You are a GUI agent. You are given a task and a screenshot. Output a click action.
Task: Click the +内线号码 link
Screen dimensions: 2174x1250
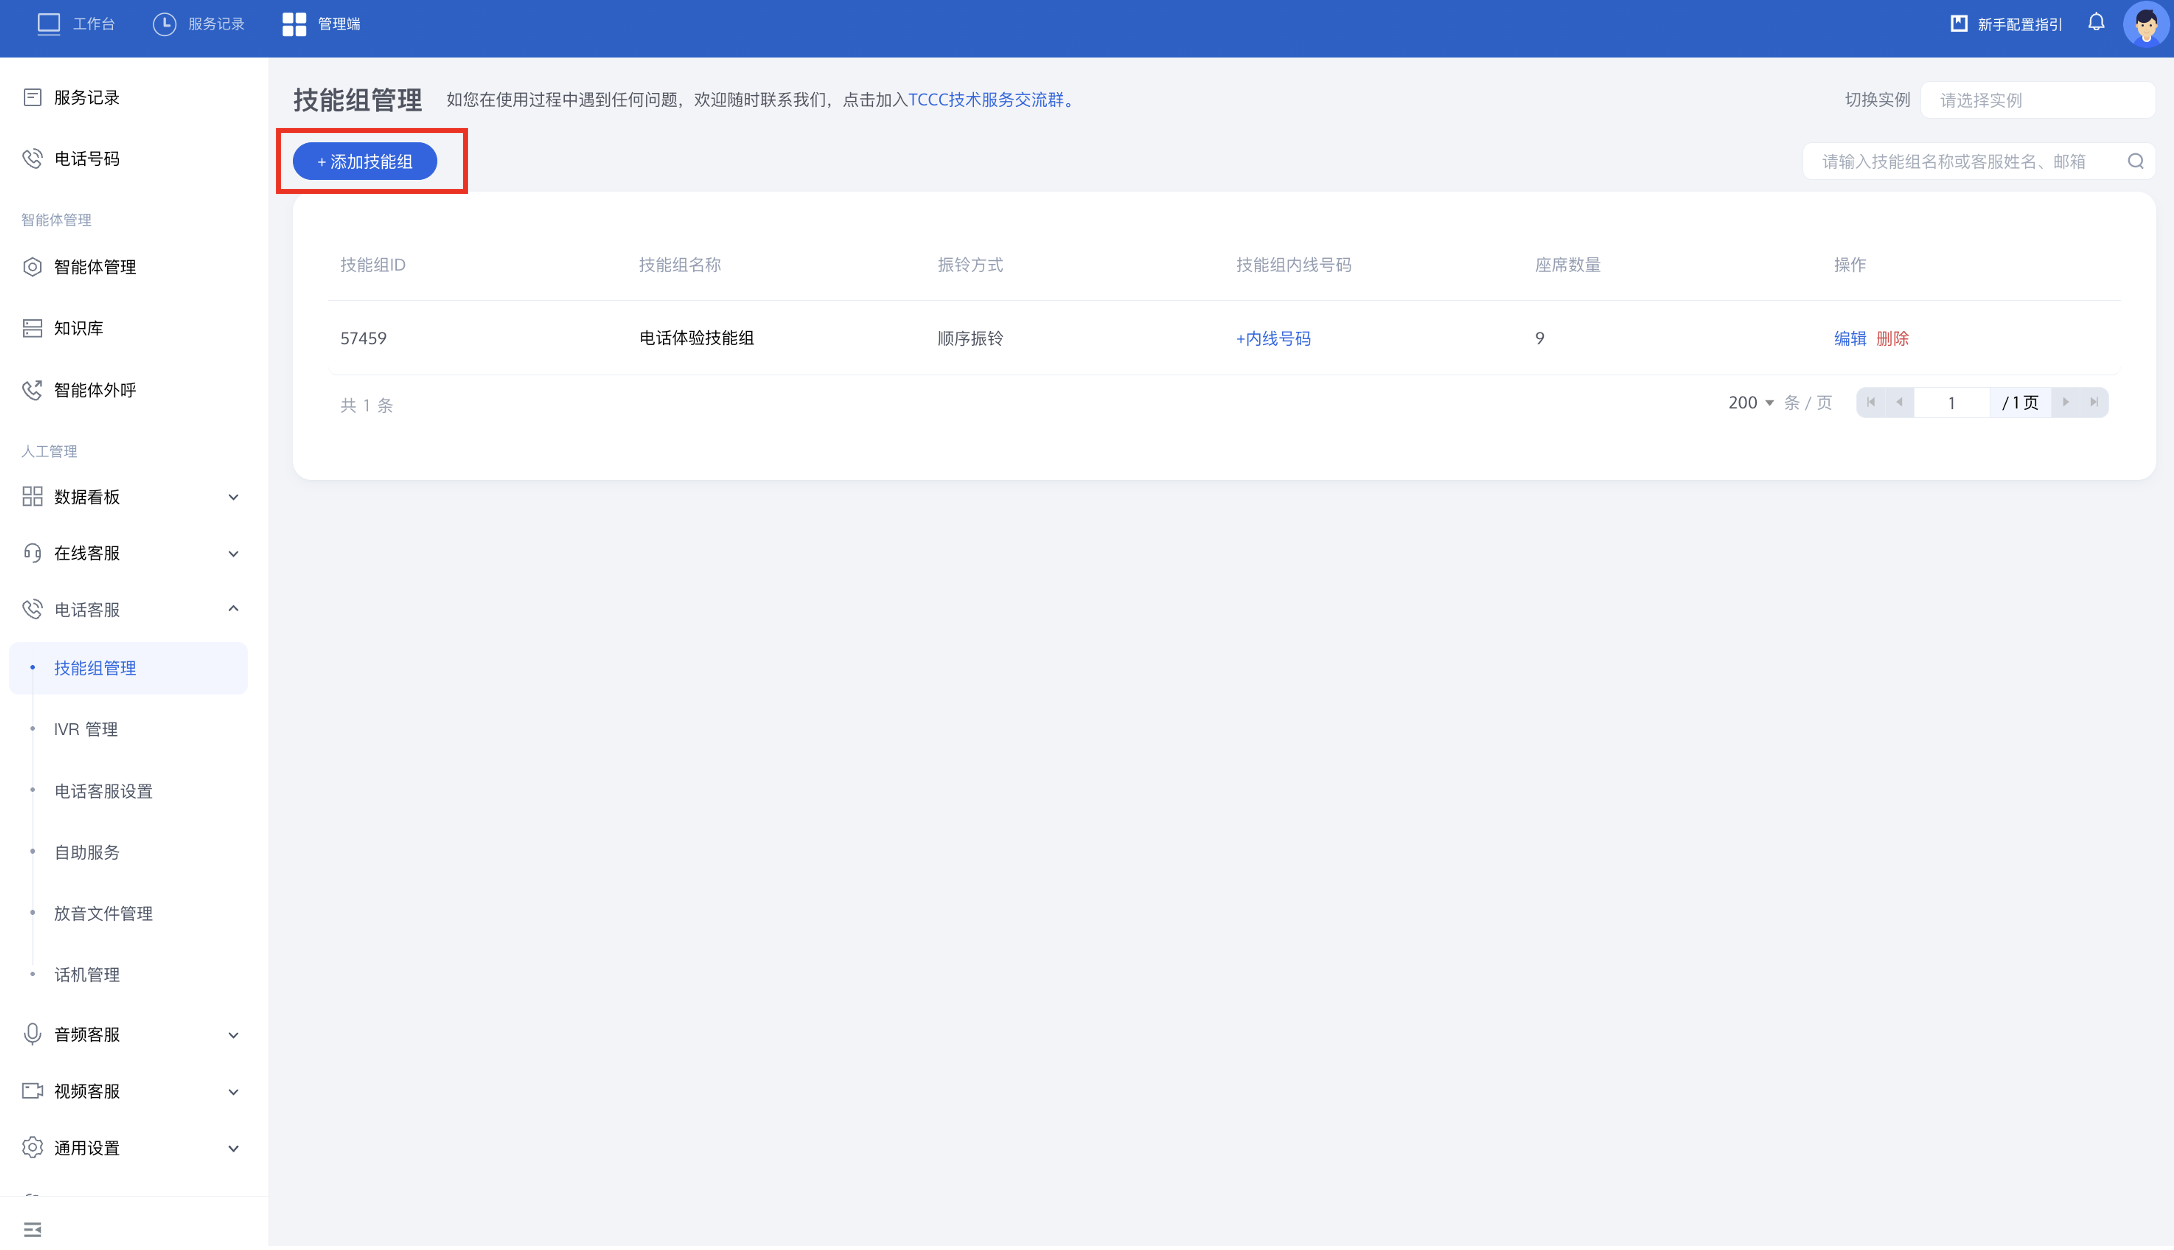point(1273,338)
